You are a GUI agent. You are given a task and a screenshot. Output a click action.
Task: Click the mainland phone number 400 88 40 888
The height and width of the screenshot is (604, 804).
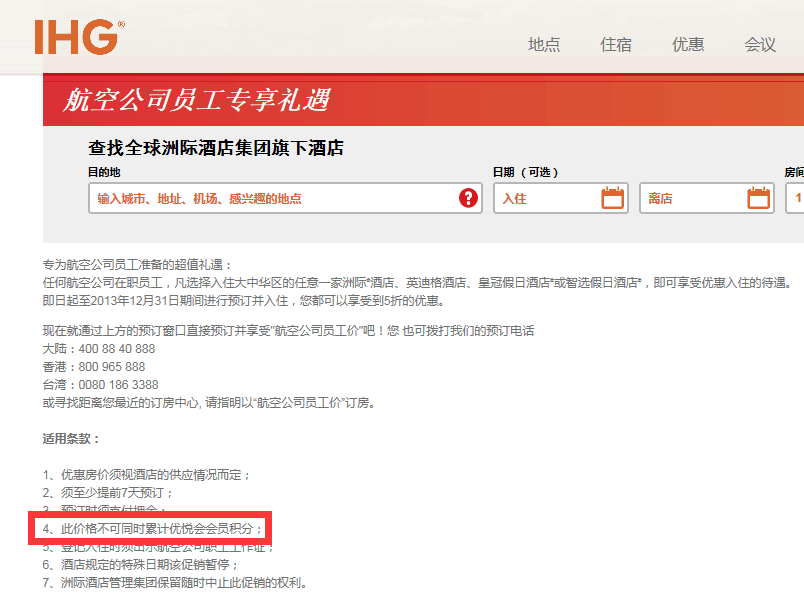point(117,349)
